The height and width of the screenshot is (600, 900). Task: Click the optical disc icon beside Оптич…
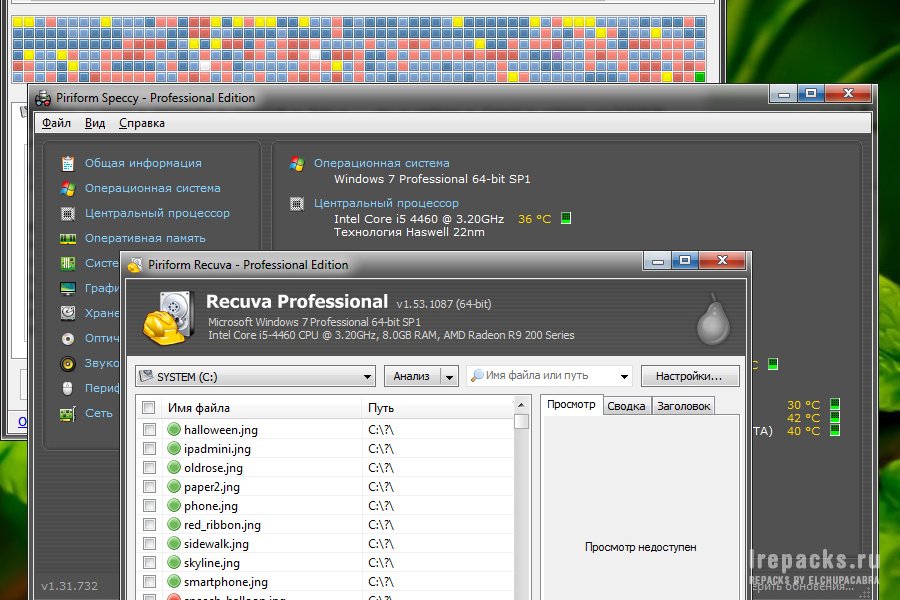68,339
